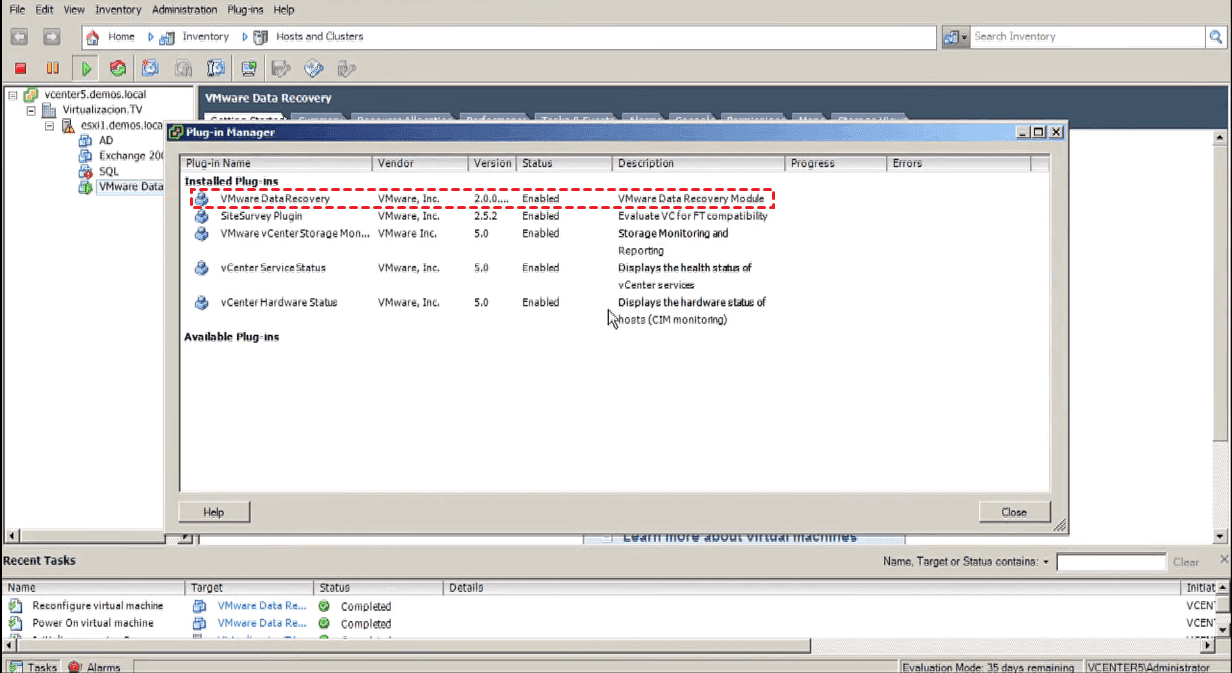Open the dropdown arrow after Inventory

(244, 37)
